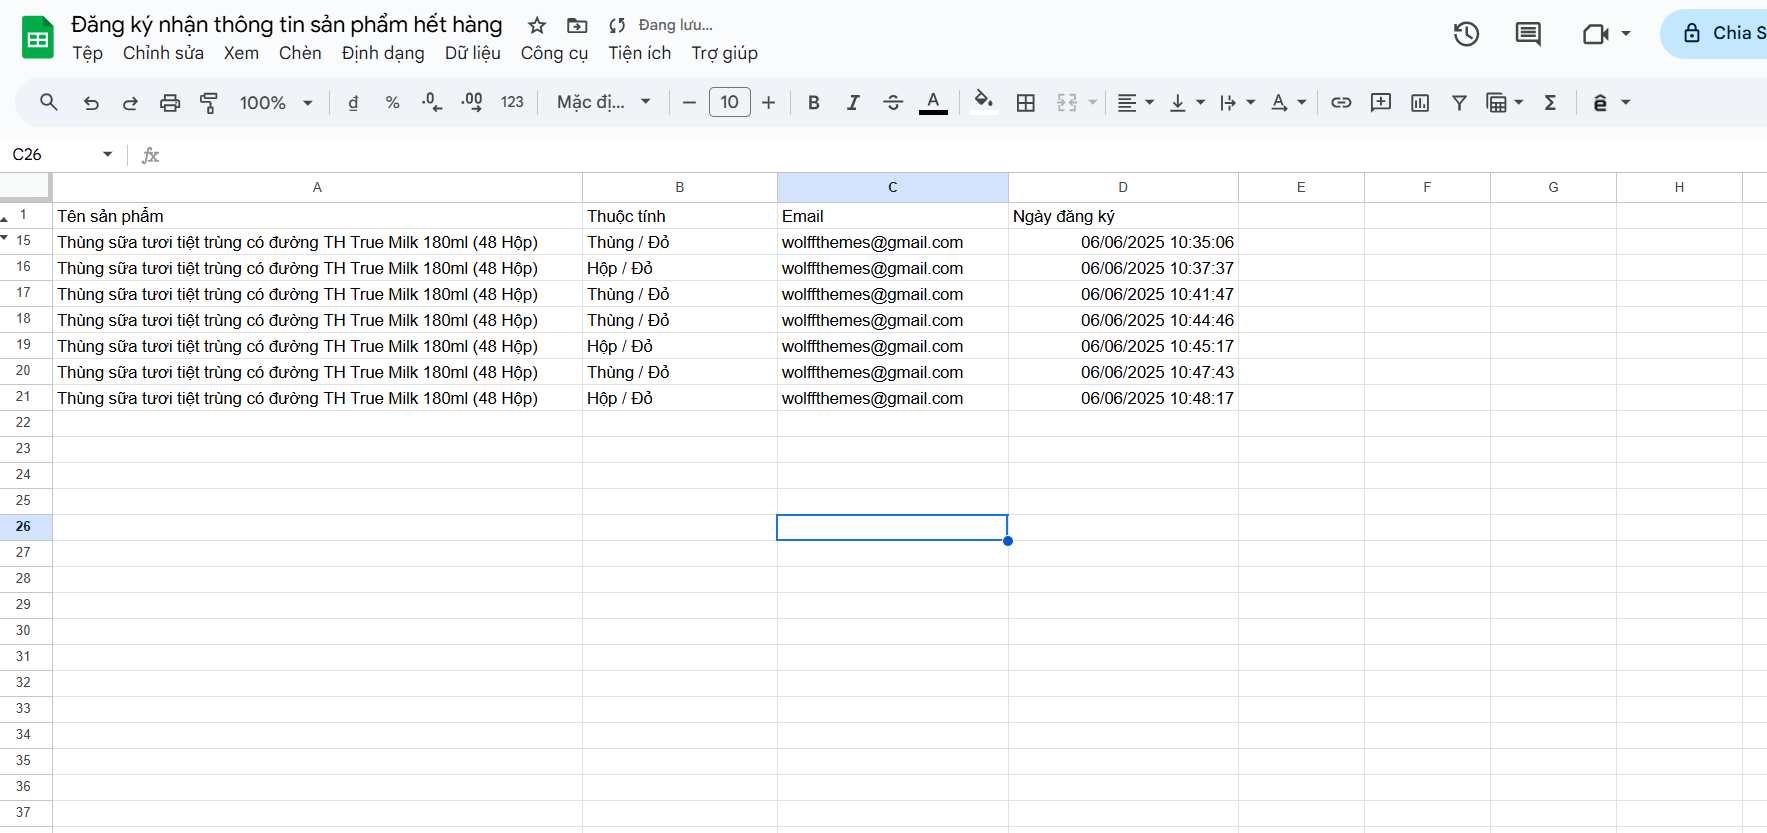Activate the paint format tool
1767x833 pixels.
pos(209,102)
